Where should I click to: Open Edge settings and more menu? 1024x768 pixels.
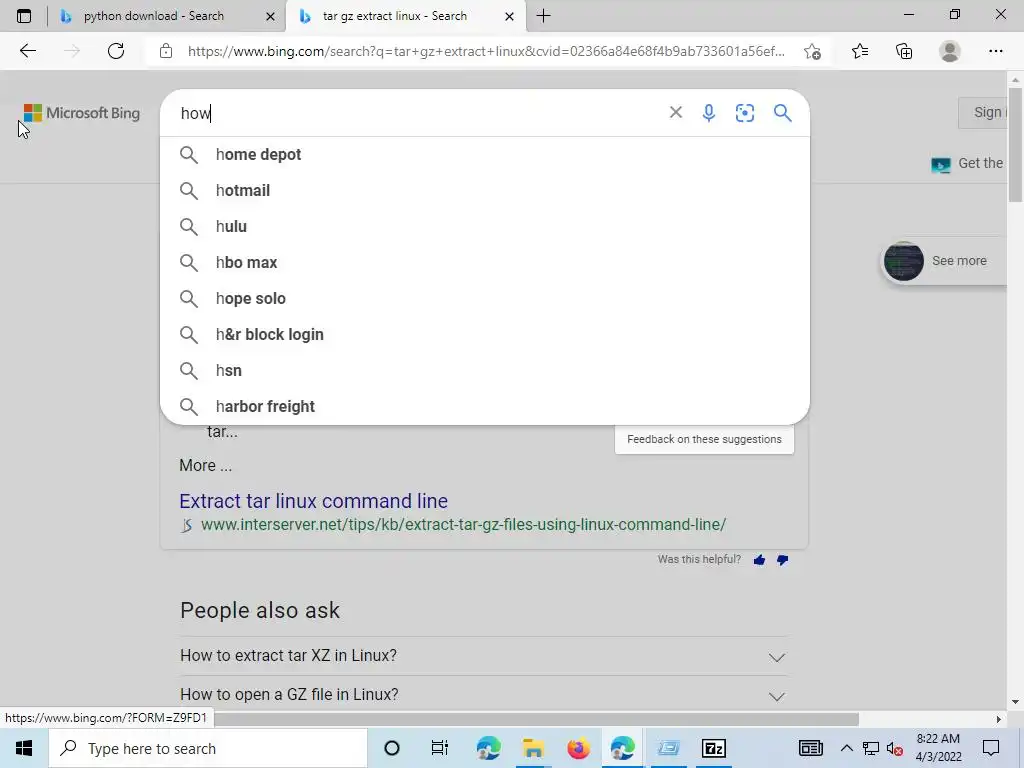(x=995, y=51)
